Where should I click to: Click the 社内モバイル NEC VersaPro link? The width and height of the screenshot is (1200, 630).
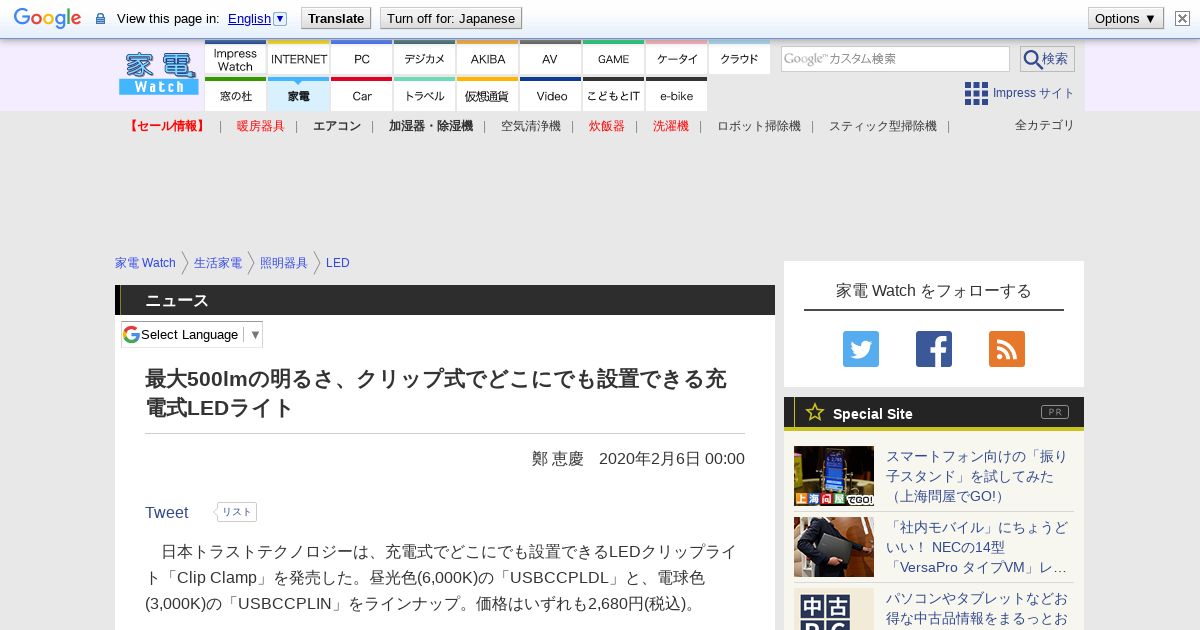(x=977, y=547)
